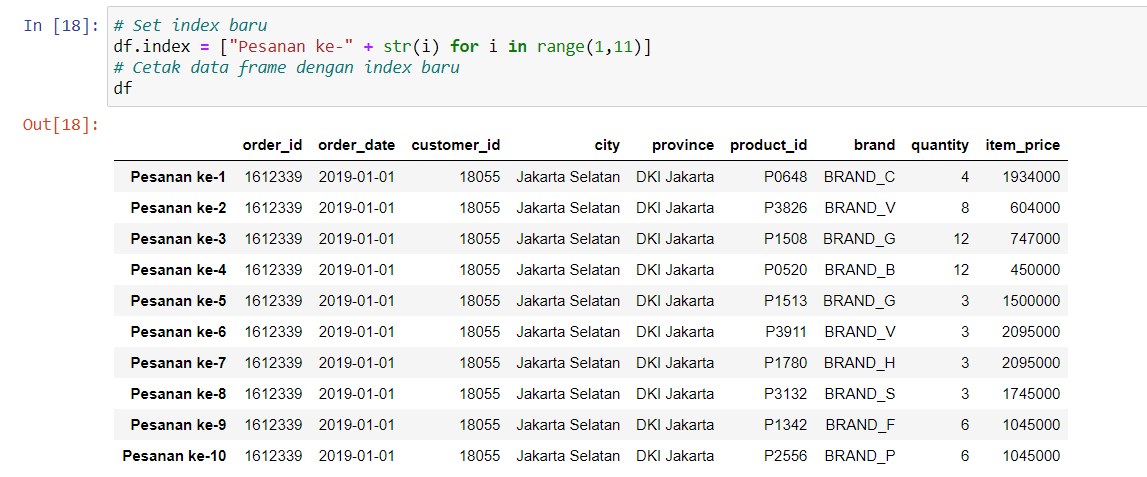The height and width of the screenshot is (477, 1147).
Task: Click item price 604000
Action: point(1035,208)
